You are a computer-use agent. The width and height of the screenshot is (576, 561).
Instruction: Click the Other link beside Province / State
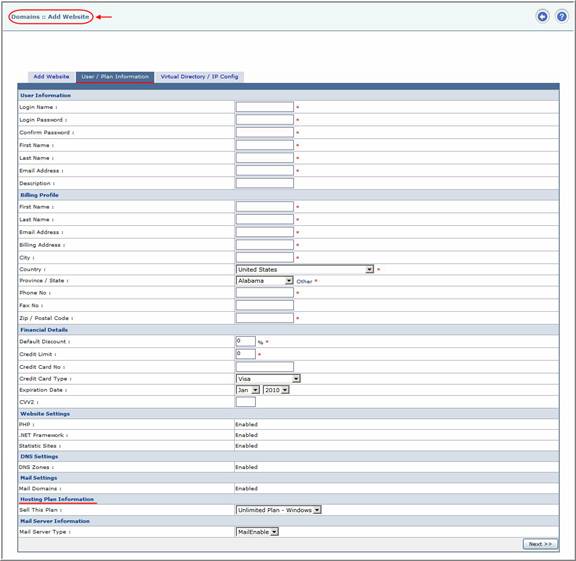click(x=304, y=281)
